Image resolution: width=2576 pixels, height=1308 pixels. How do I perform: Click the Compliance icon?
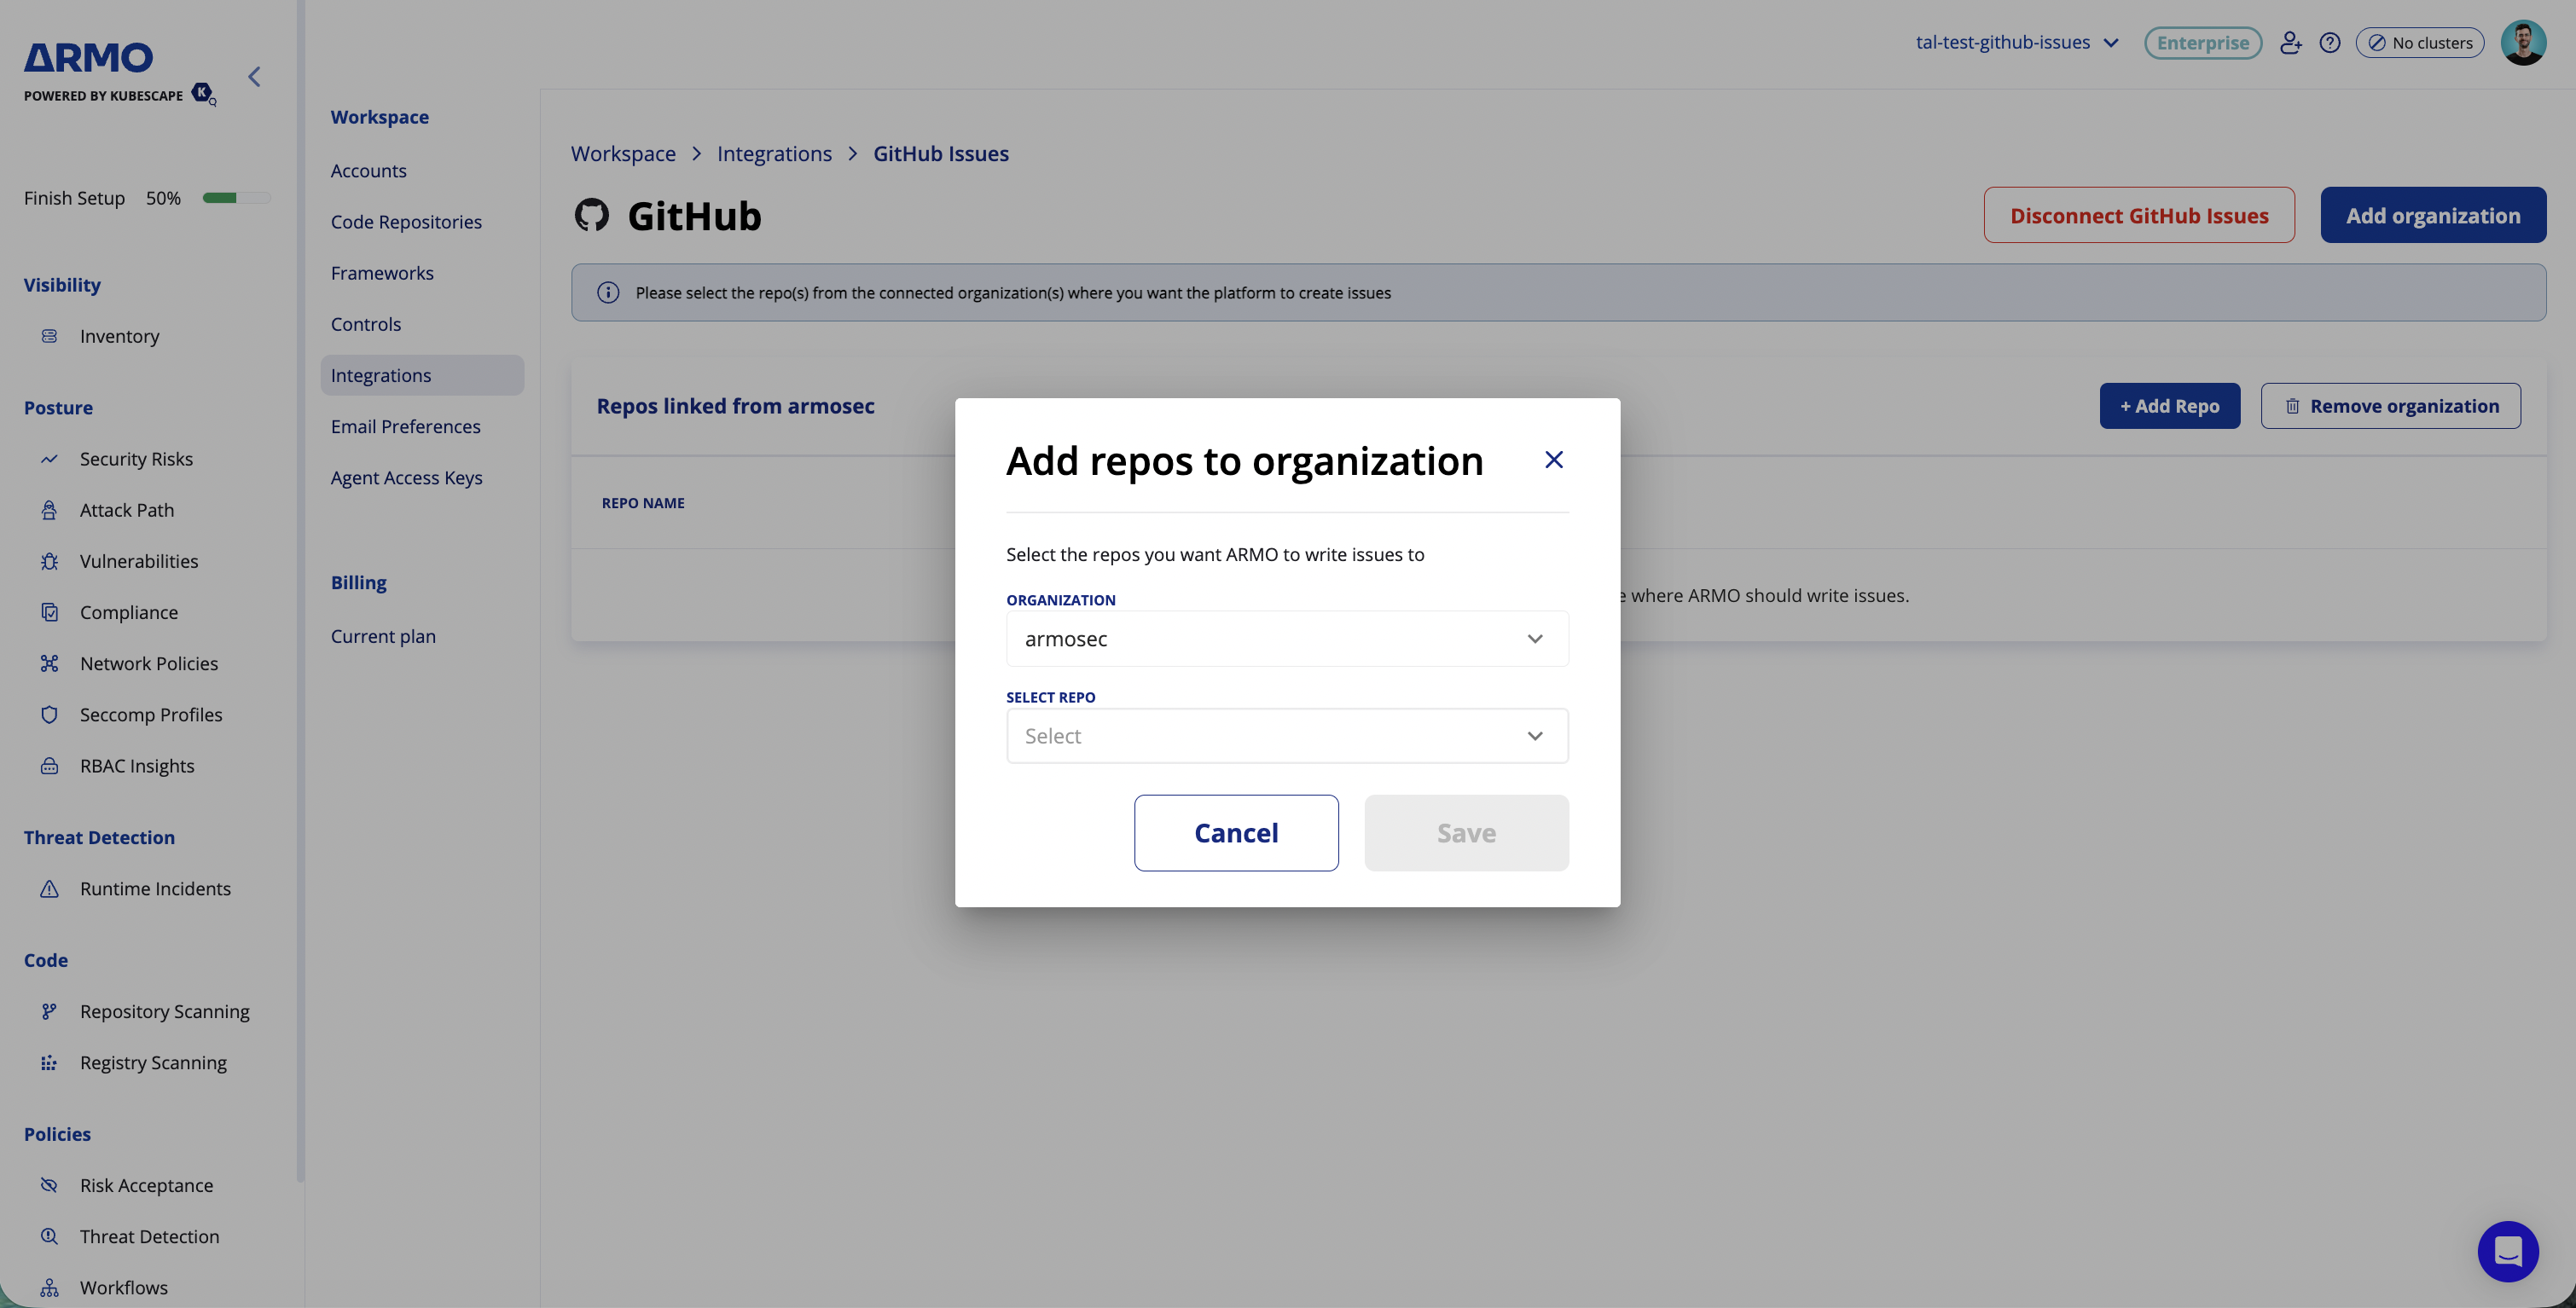(x=49, y=612)
